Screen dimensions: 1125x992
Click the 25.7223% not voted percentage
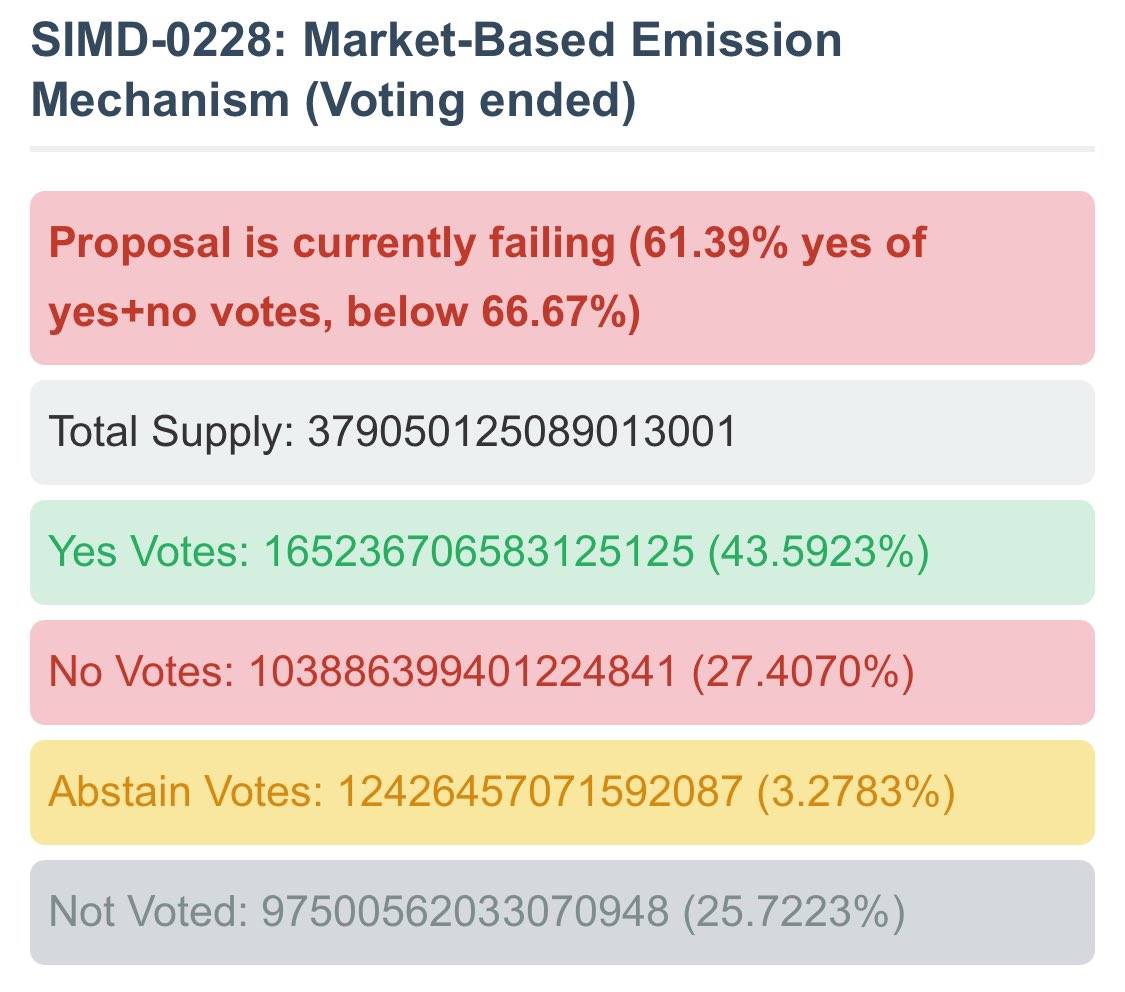(x=795, y=912)
